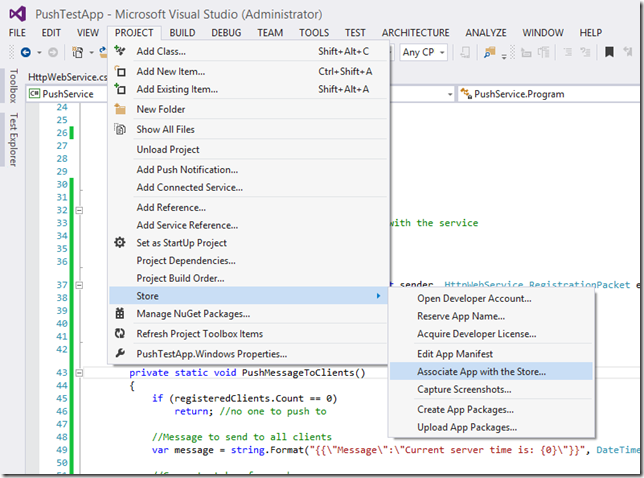
Task: Click the bookmark icon in the toolbar
Action: 609,52
